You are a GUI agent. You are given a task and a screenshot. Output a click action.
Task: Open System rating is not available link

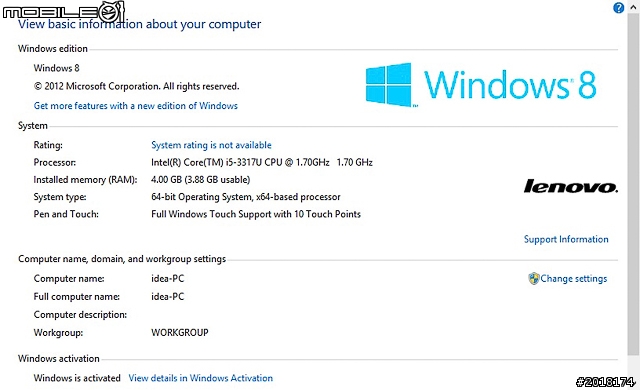tap(211, 145)
